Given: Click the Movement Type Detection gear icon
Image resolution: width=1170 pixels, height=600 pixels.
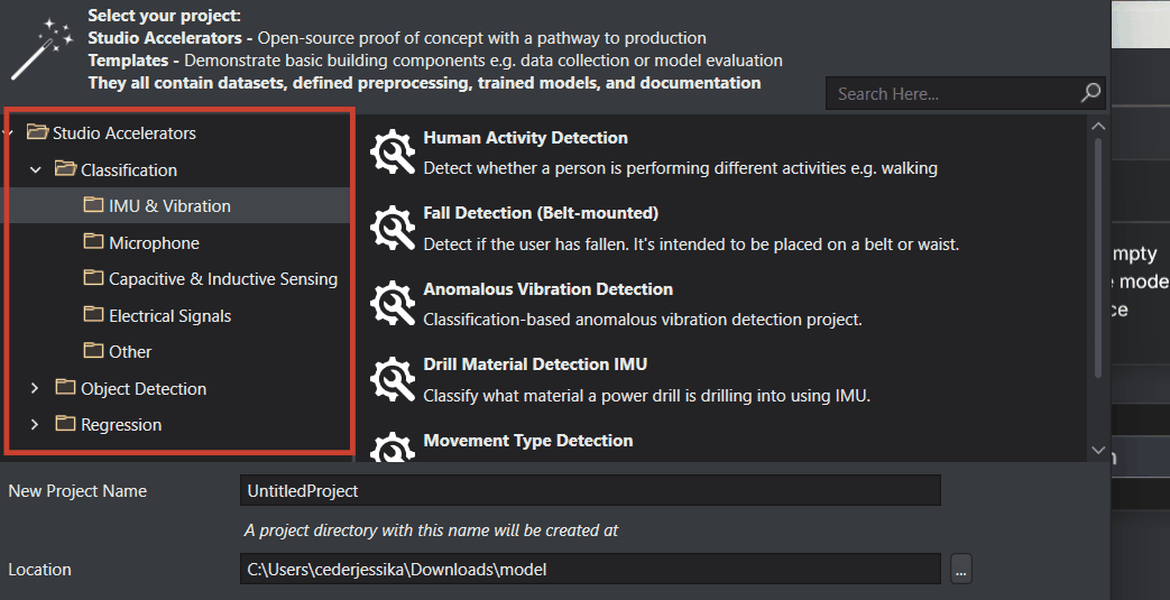Looking at the screenshot, I should [x=392, y=446].
